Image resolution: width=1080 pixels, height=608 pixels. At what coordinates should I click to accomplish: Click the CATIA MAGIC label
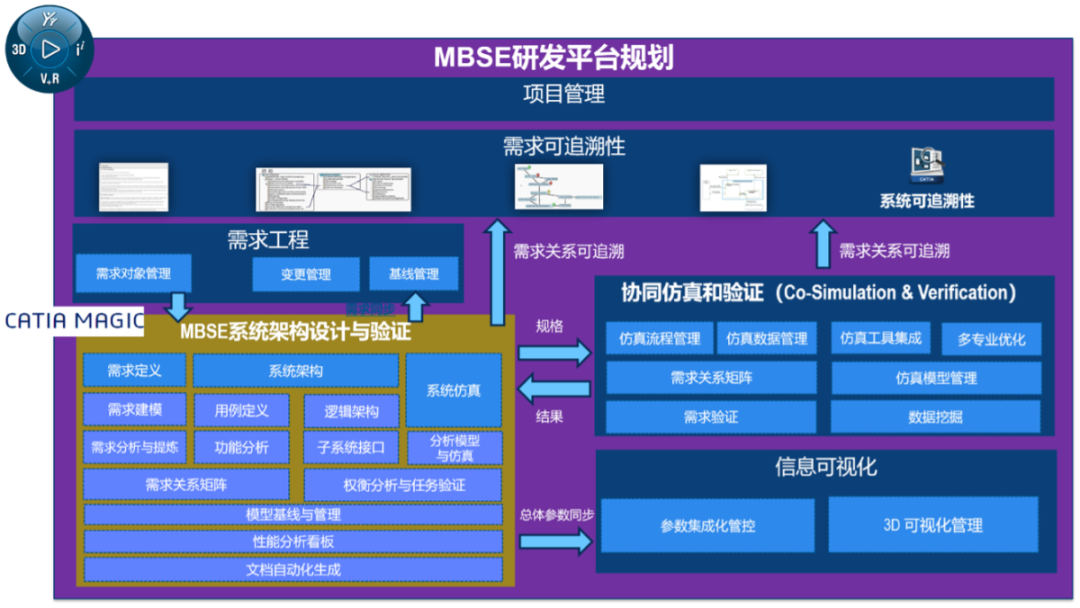click(x=73, y=322)
